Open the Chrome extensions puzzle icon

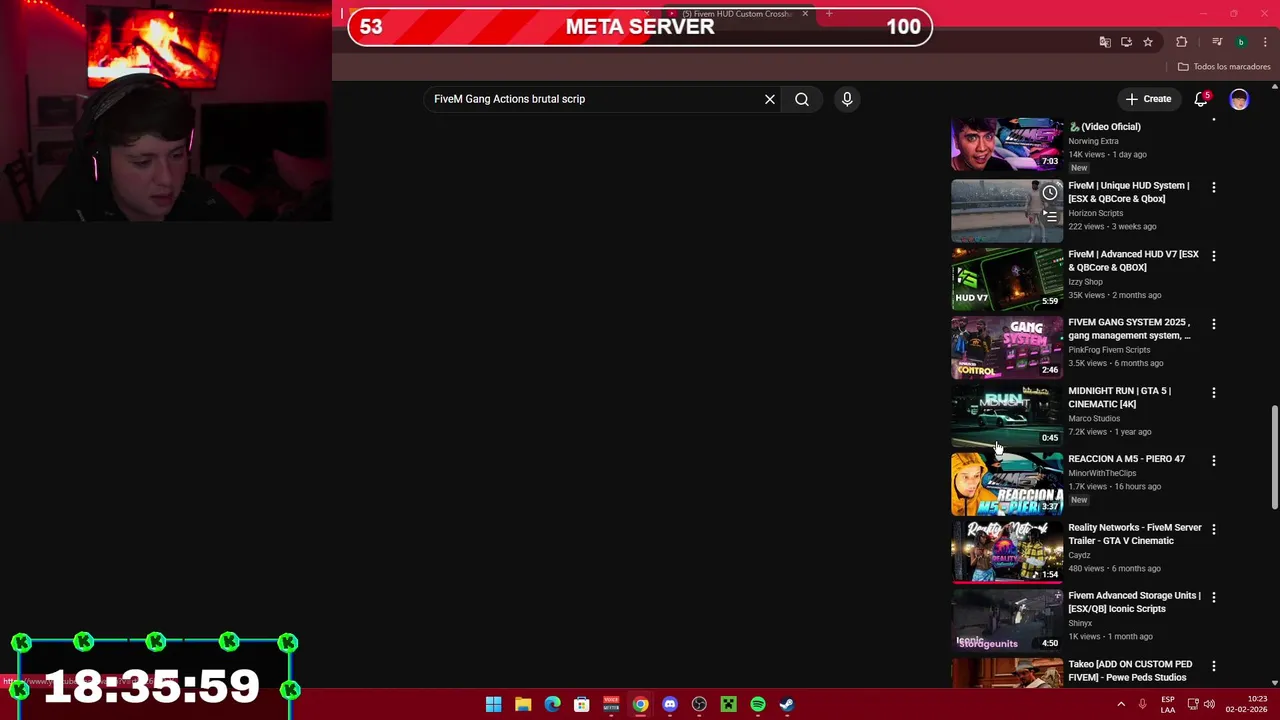coord(1182,42)
